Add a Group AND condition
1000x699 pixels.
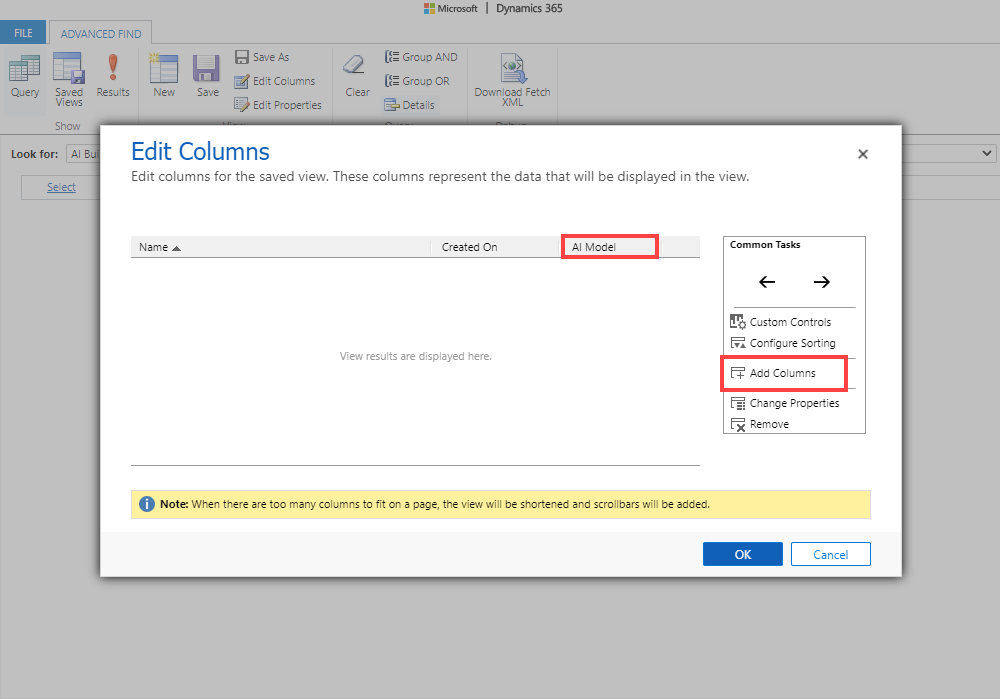point(421,57)
